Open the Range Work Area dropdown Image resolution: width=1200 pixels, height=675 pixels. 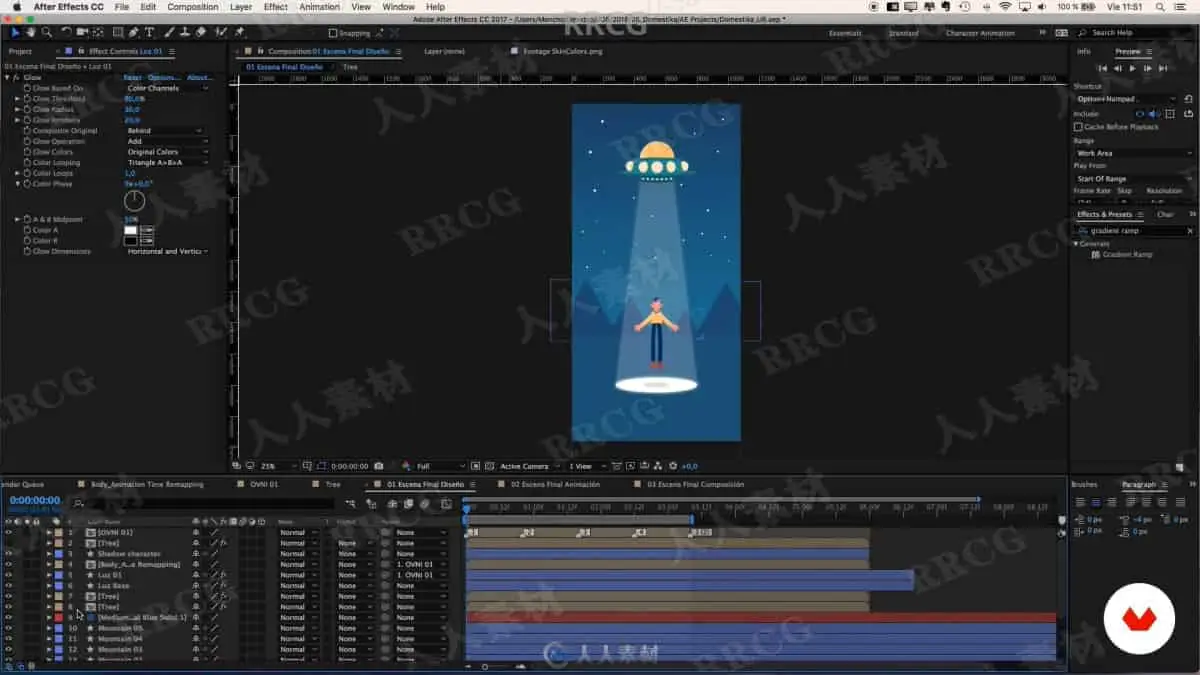pyautogui.click(x=1134, y=153)
